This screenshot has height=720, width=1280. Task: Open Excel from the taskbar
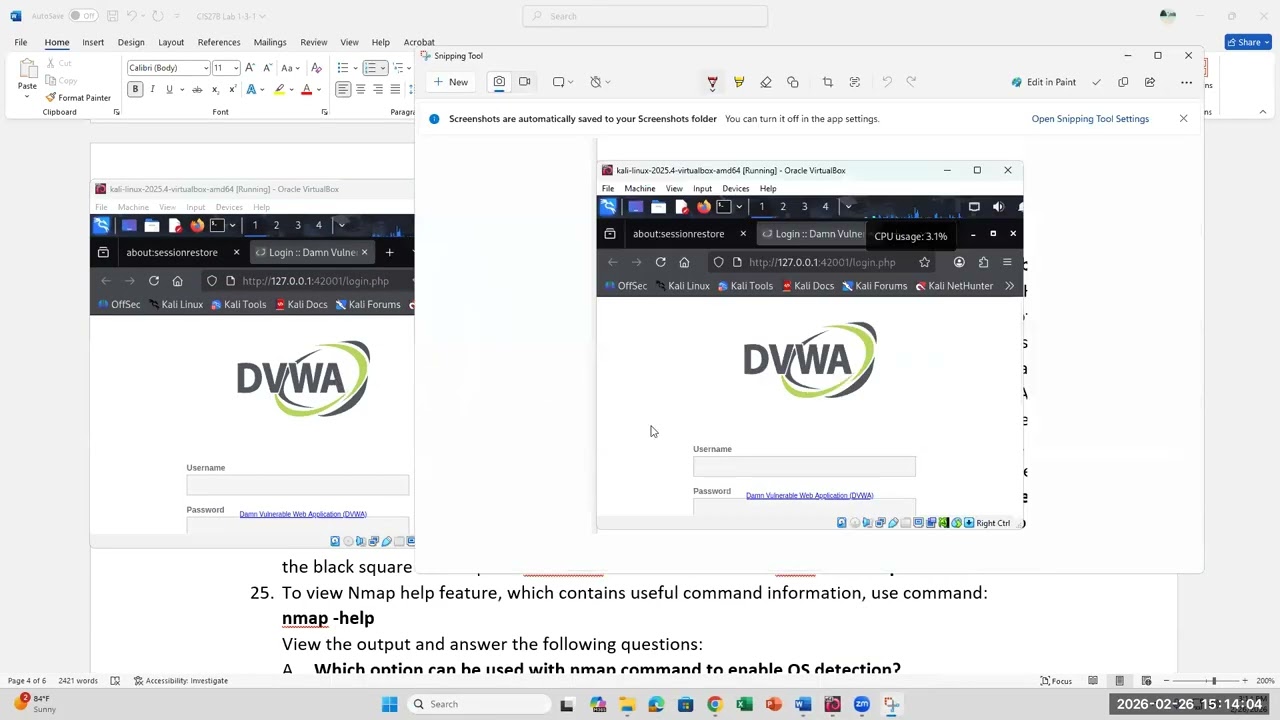[x=744, y=704]
